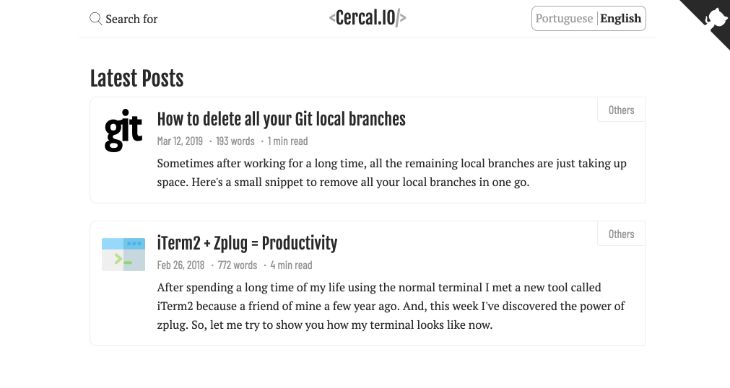Click the iTerm2 post excerpt paragraph
Screen dimensions: 730x388
click(x=391, y=306)
